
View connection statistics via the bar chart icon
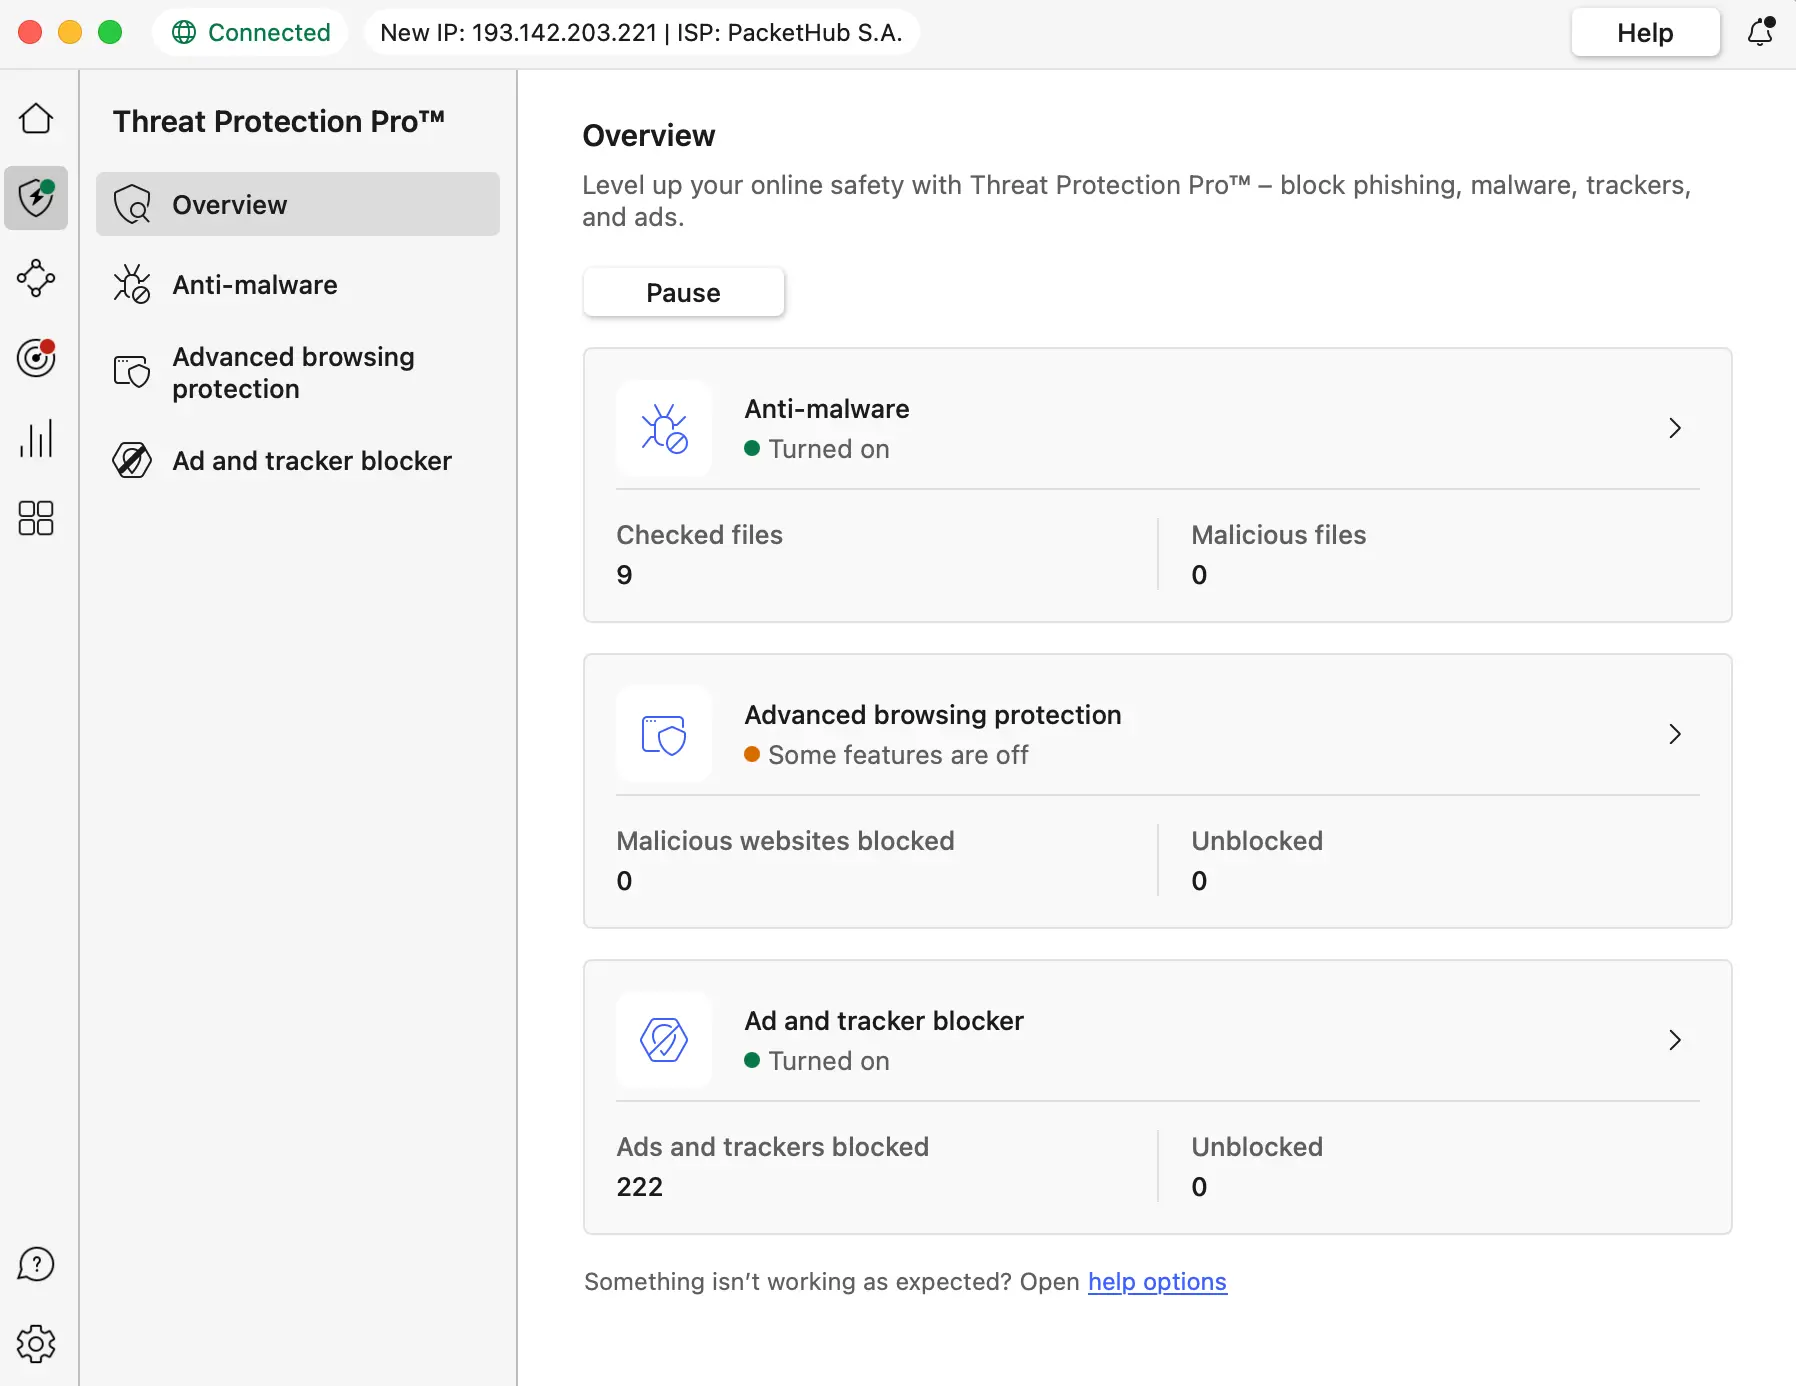tap(36, 438)
